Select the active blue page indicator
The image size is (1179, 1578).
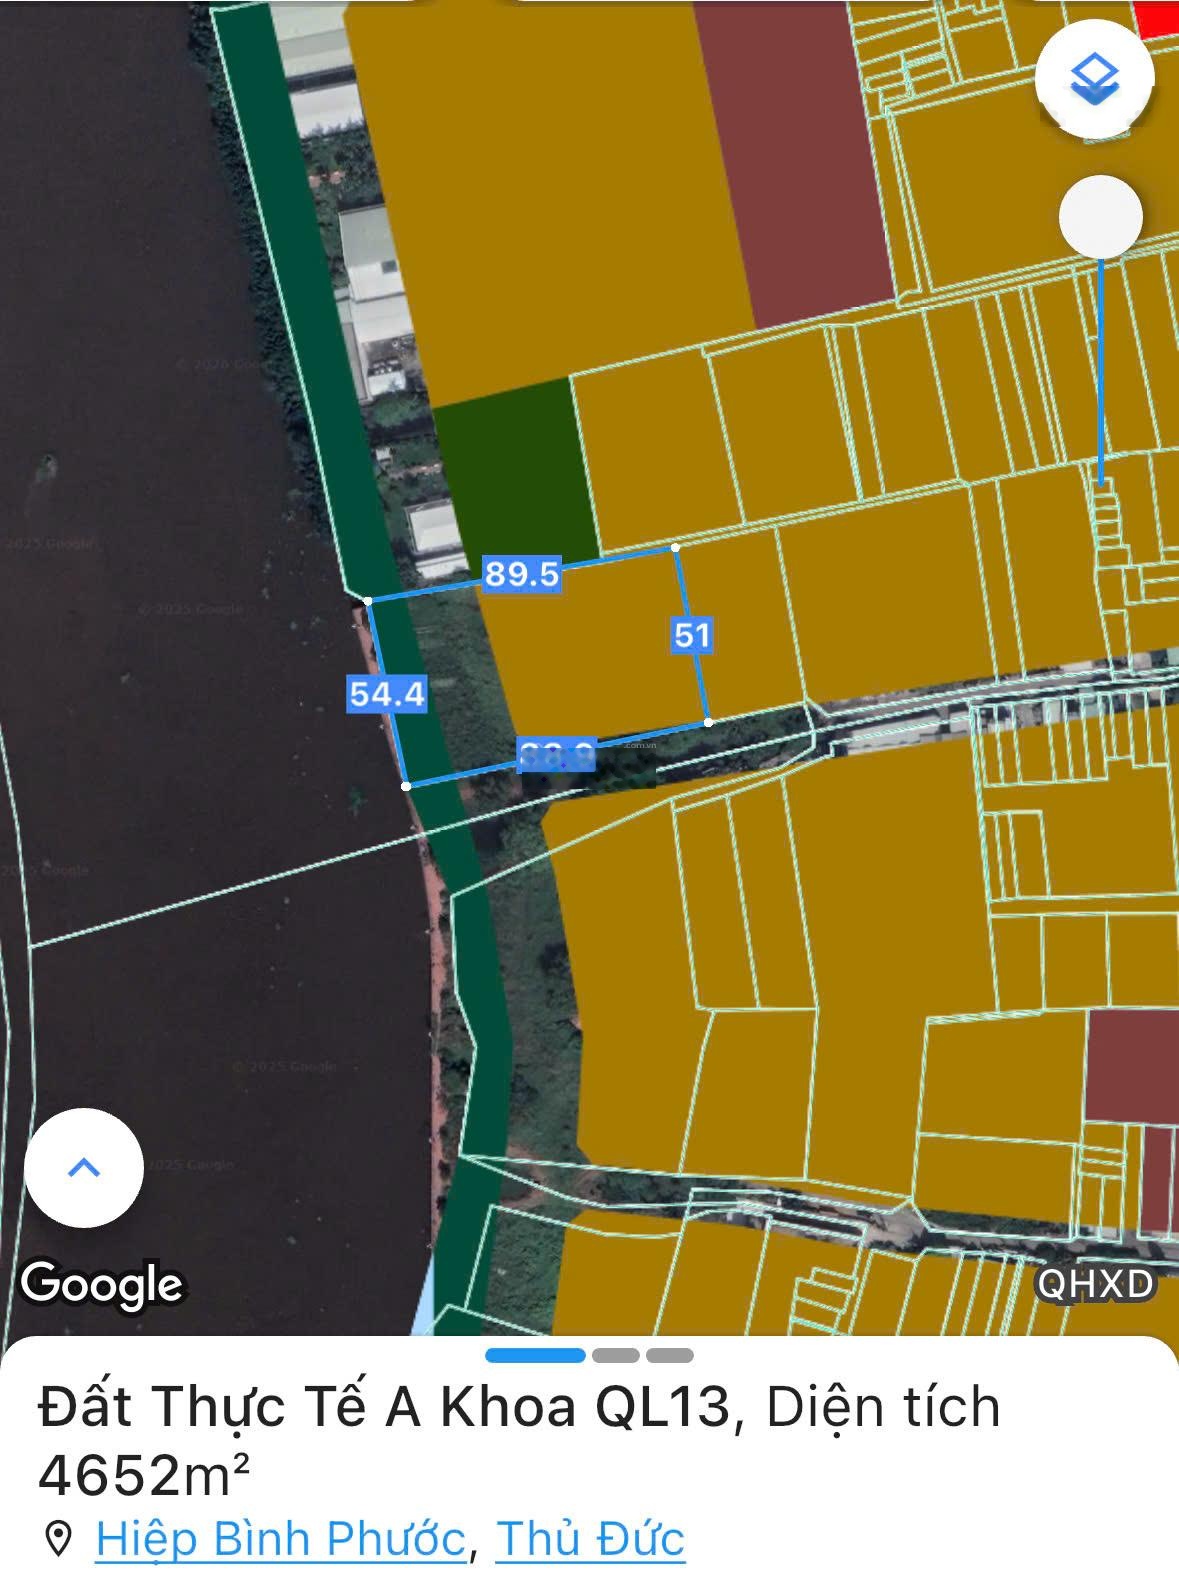535,1356
